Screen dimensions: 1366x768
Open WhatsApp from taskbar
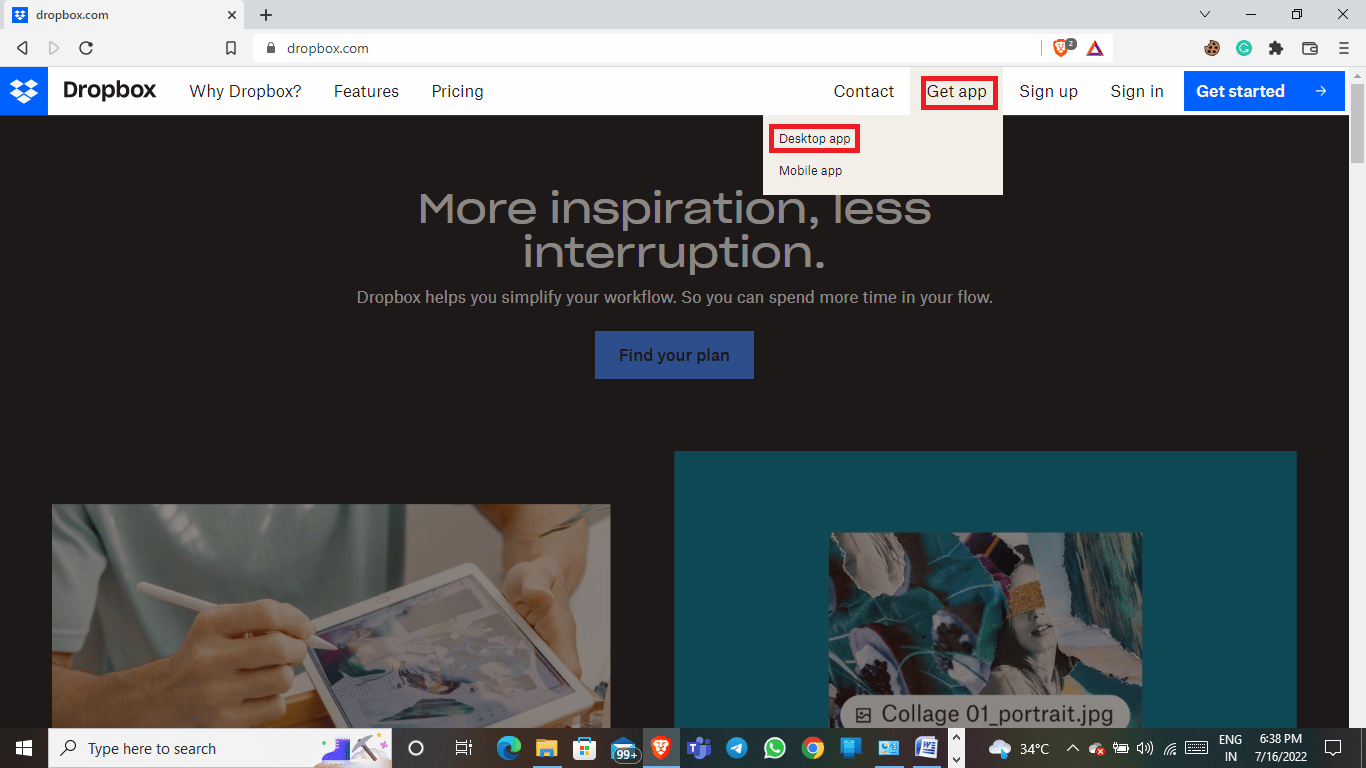(x=775, y=748)
